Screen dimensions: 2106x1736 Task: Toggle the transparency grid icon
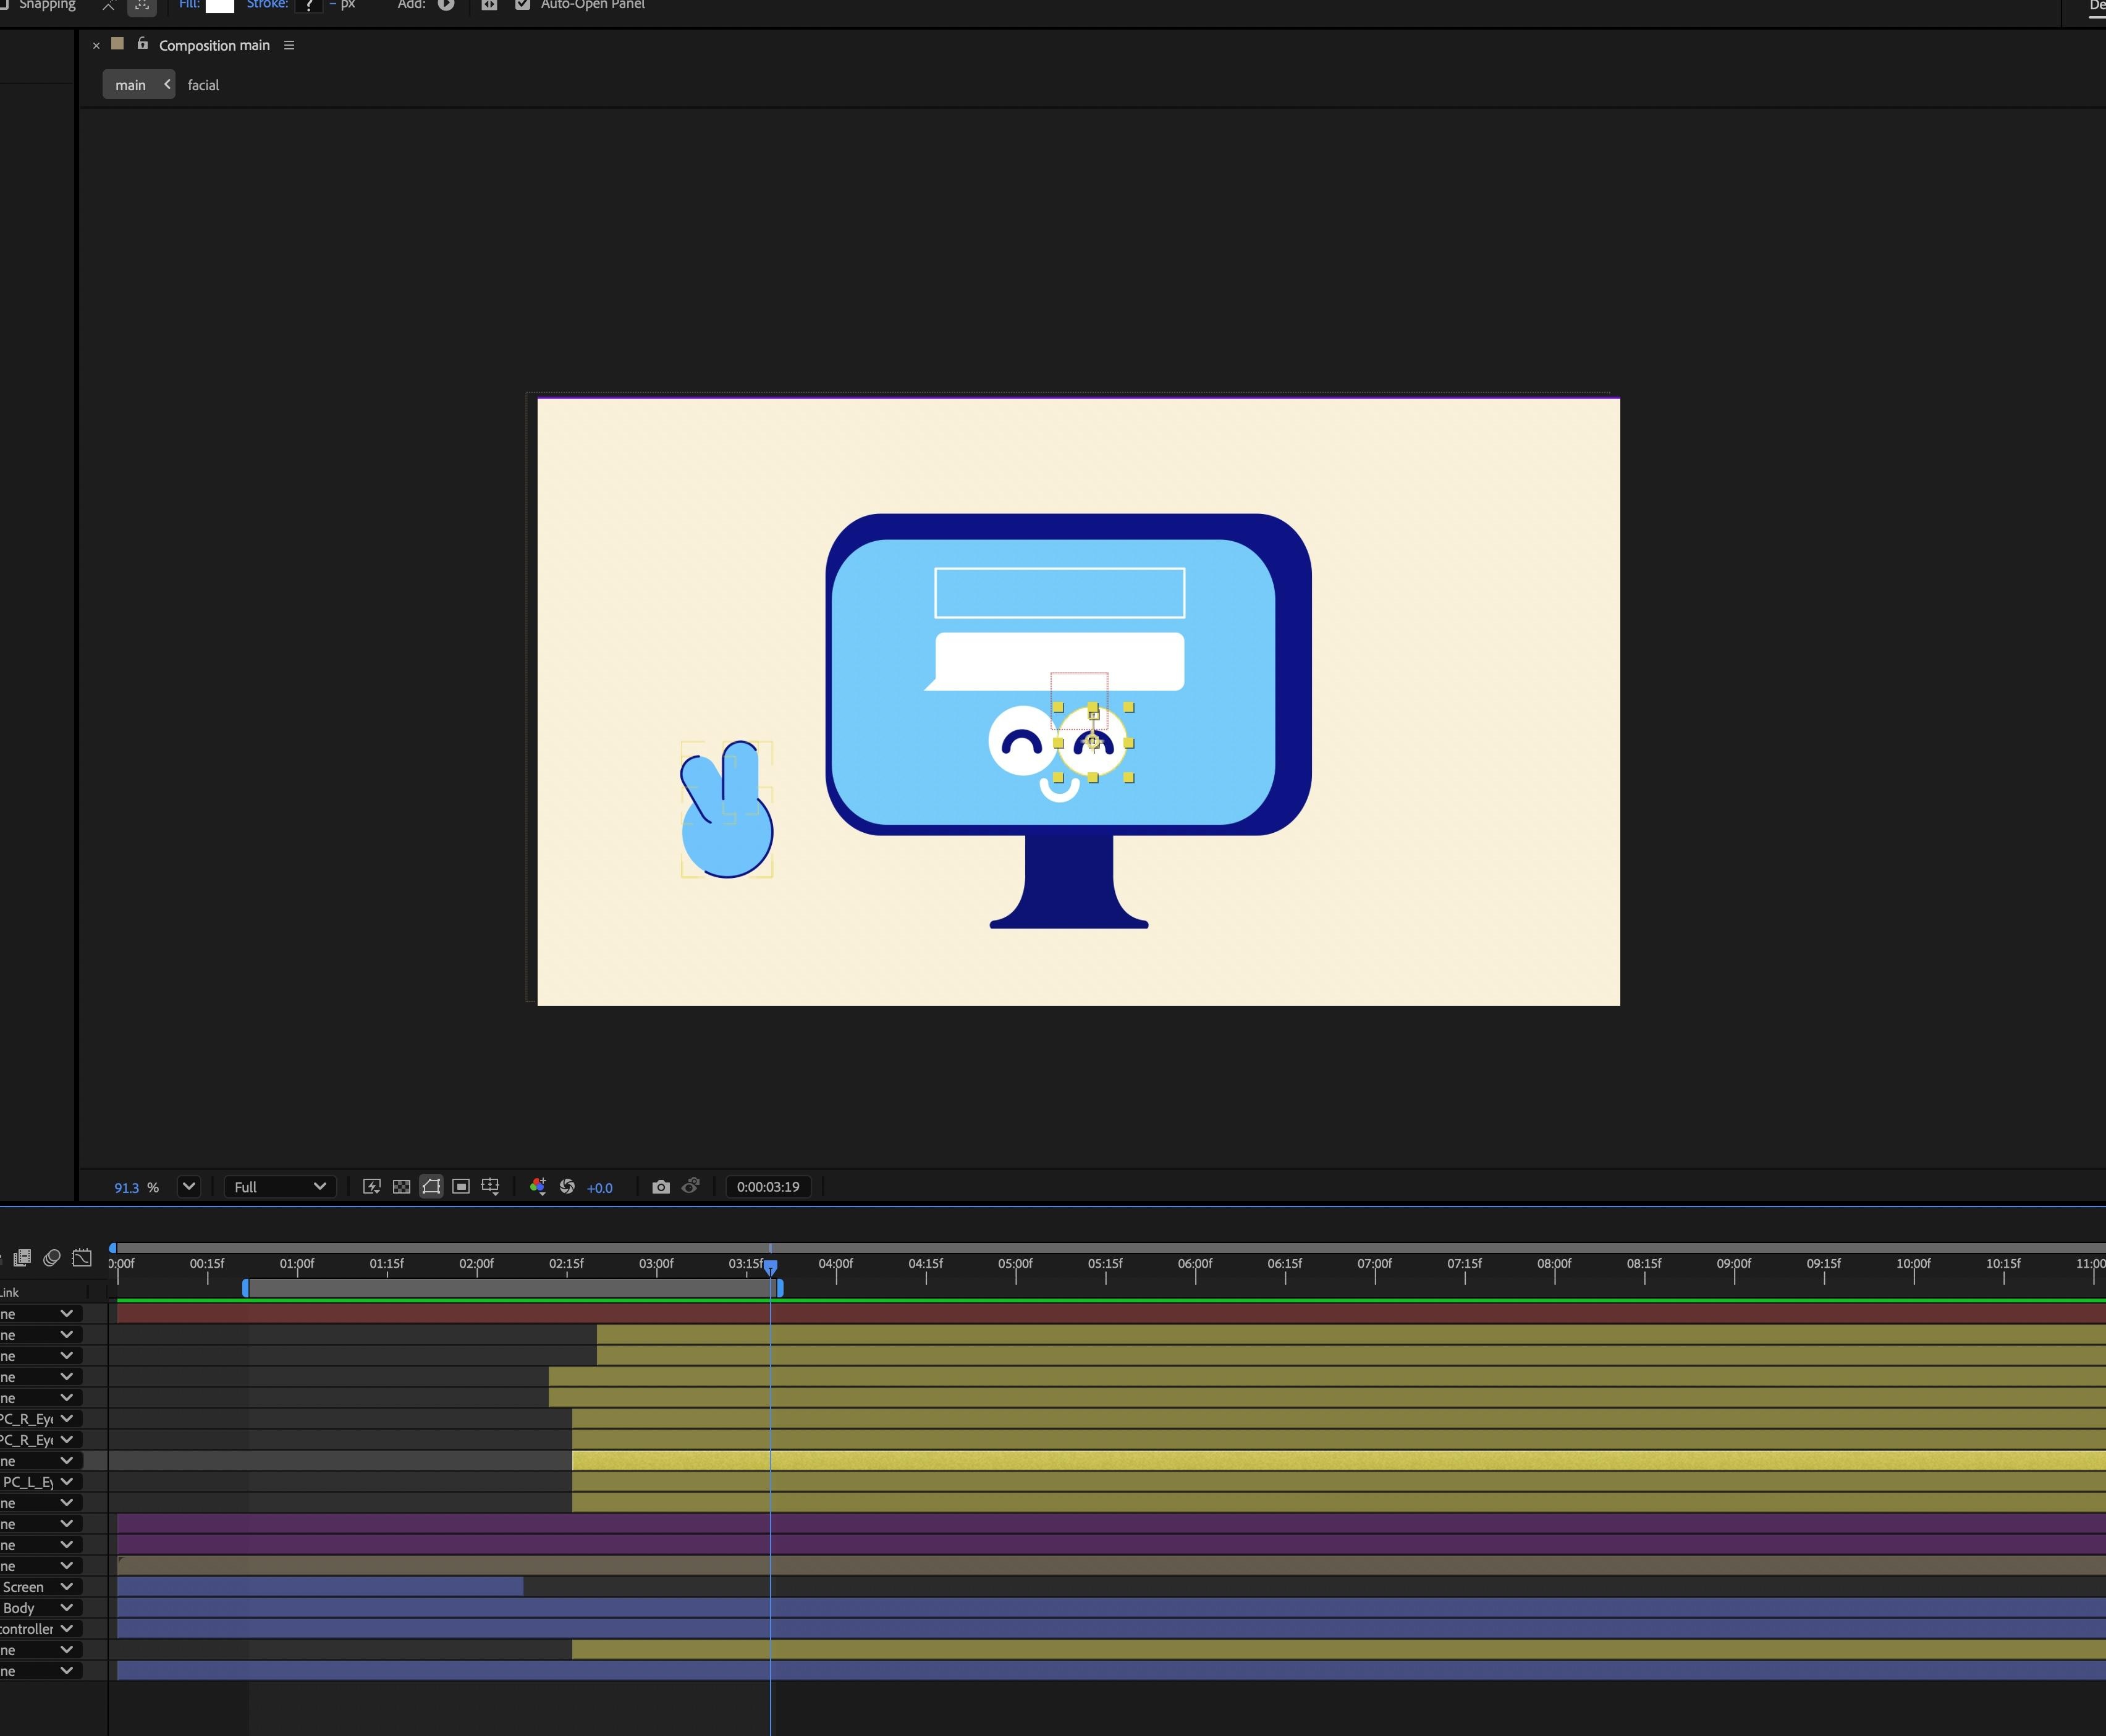401,1186
